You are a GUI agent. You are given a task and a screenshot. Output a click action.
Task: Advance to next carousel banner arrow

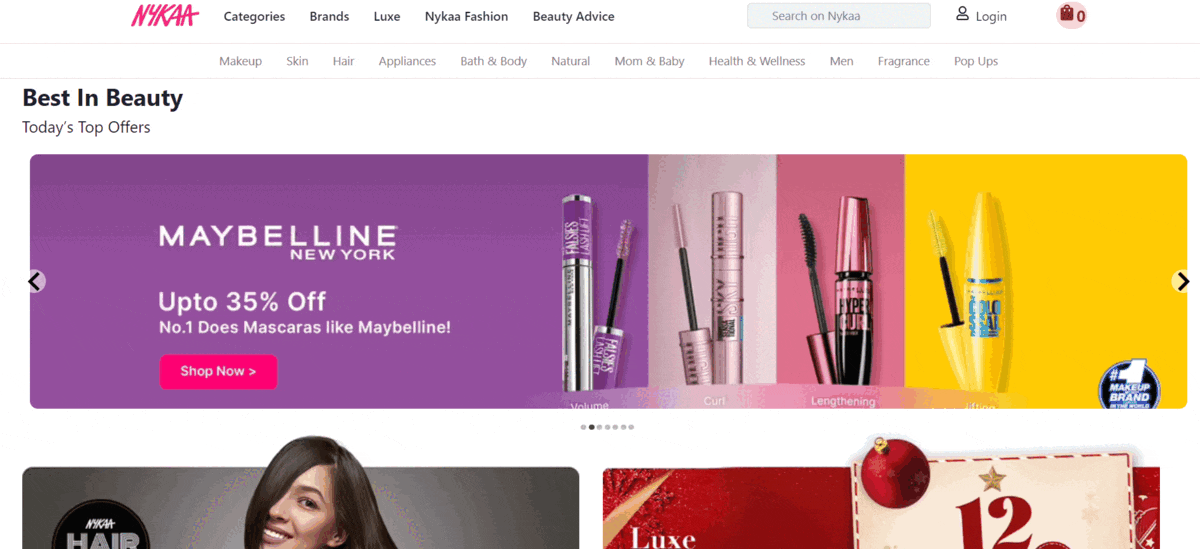pos(1182,282)
